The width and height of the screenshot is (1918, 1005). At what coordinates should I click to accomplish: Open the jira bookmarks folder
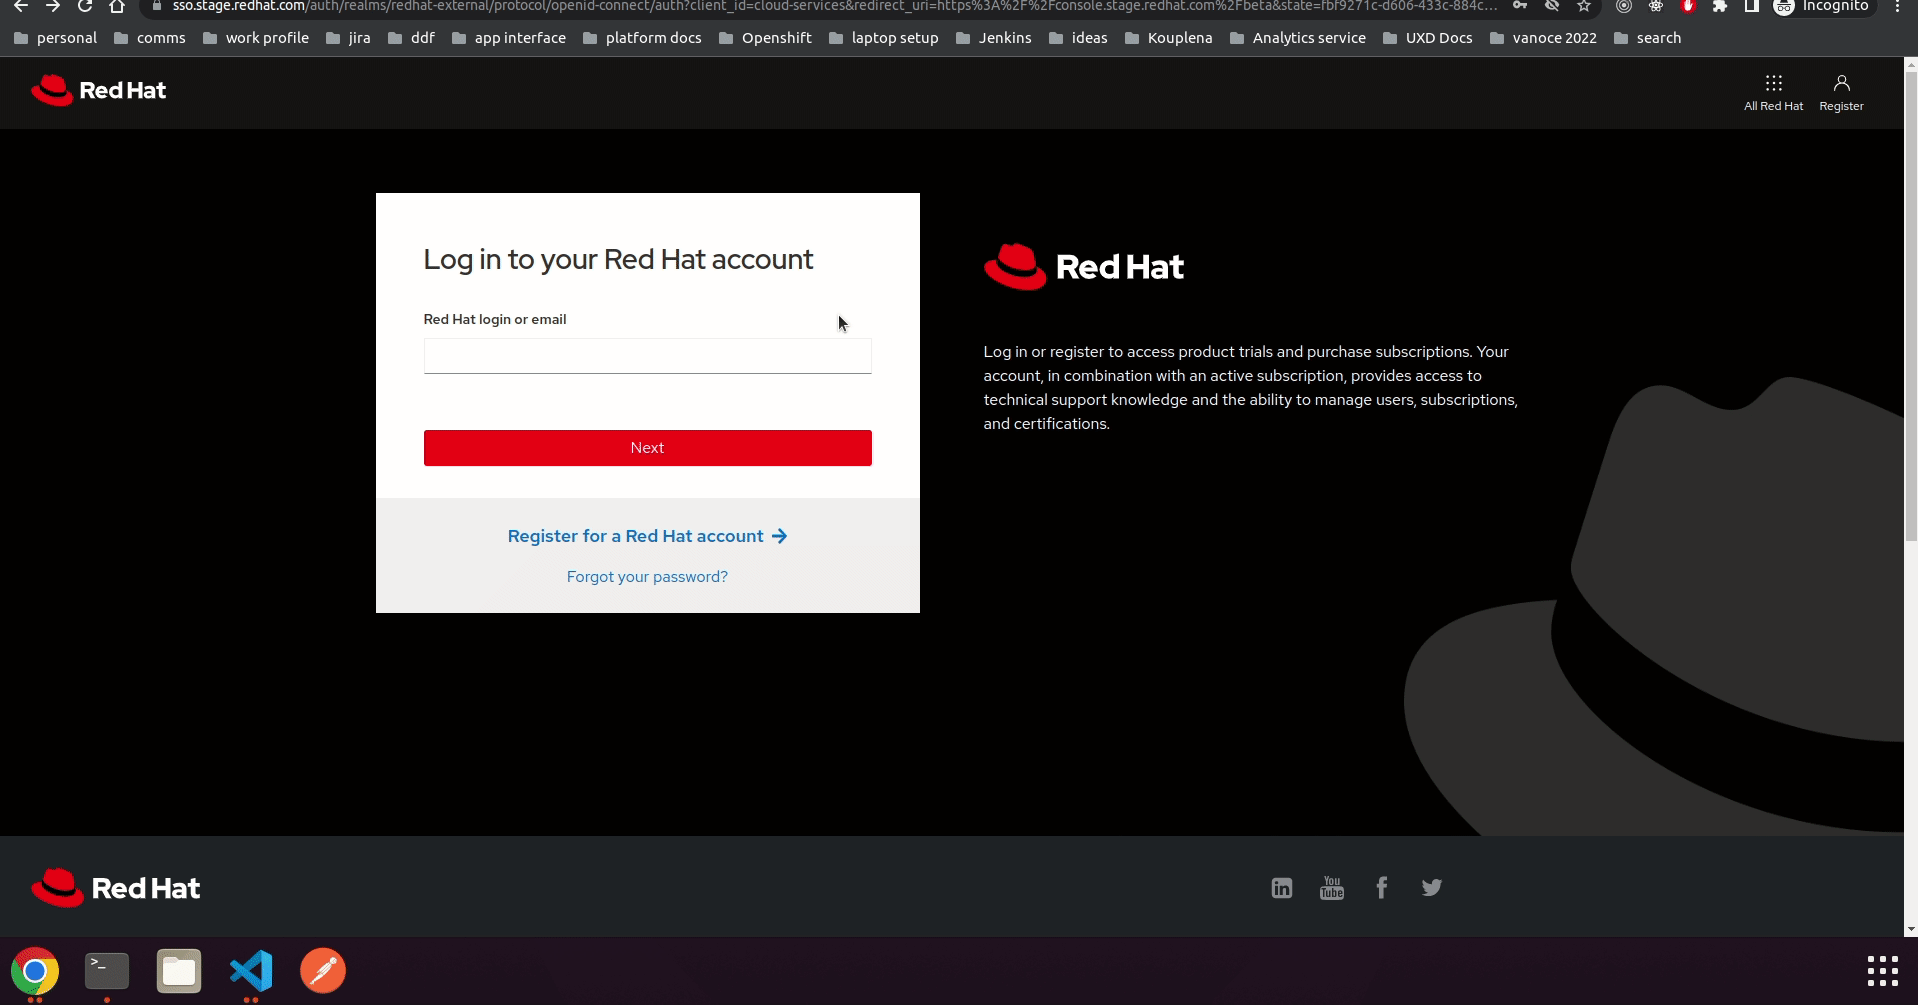[x=348, y=38]
